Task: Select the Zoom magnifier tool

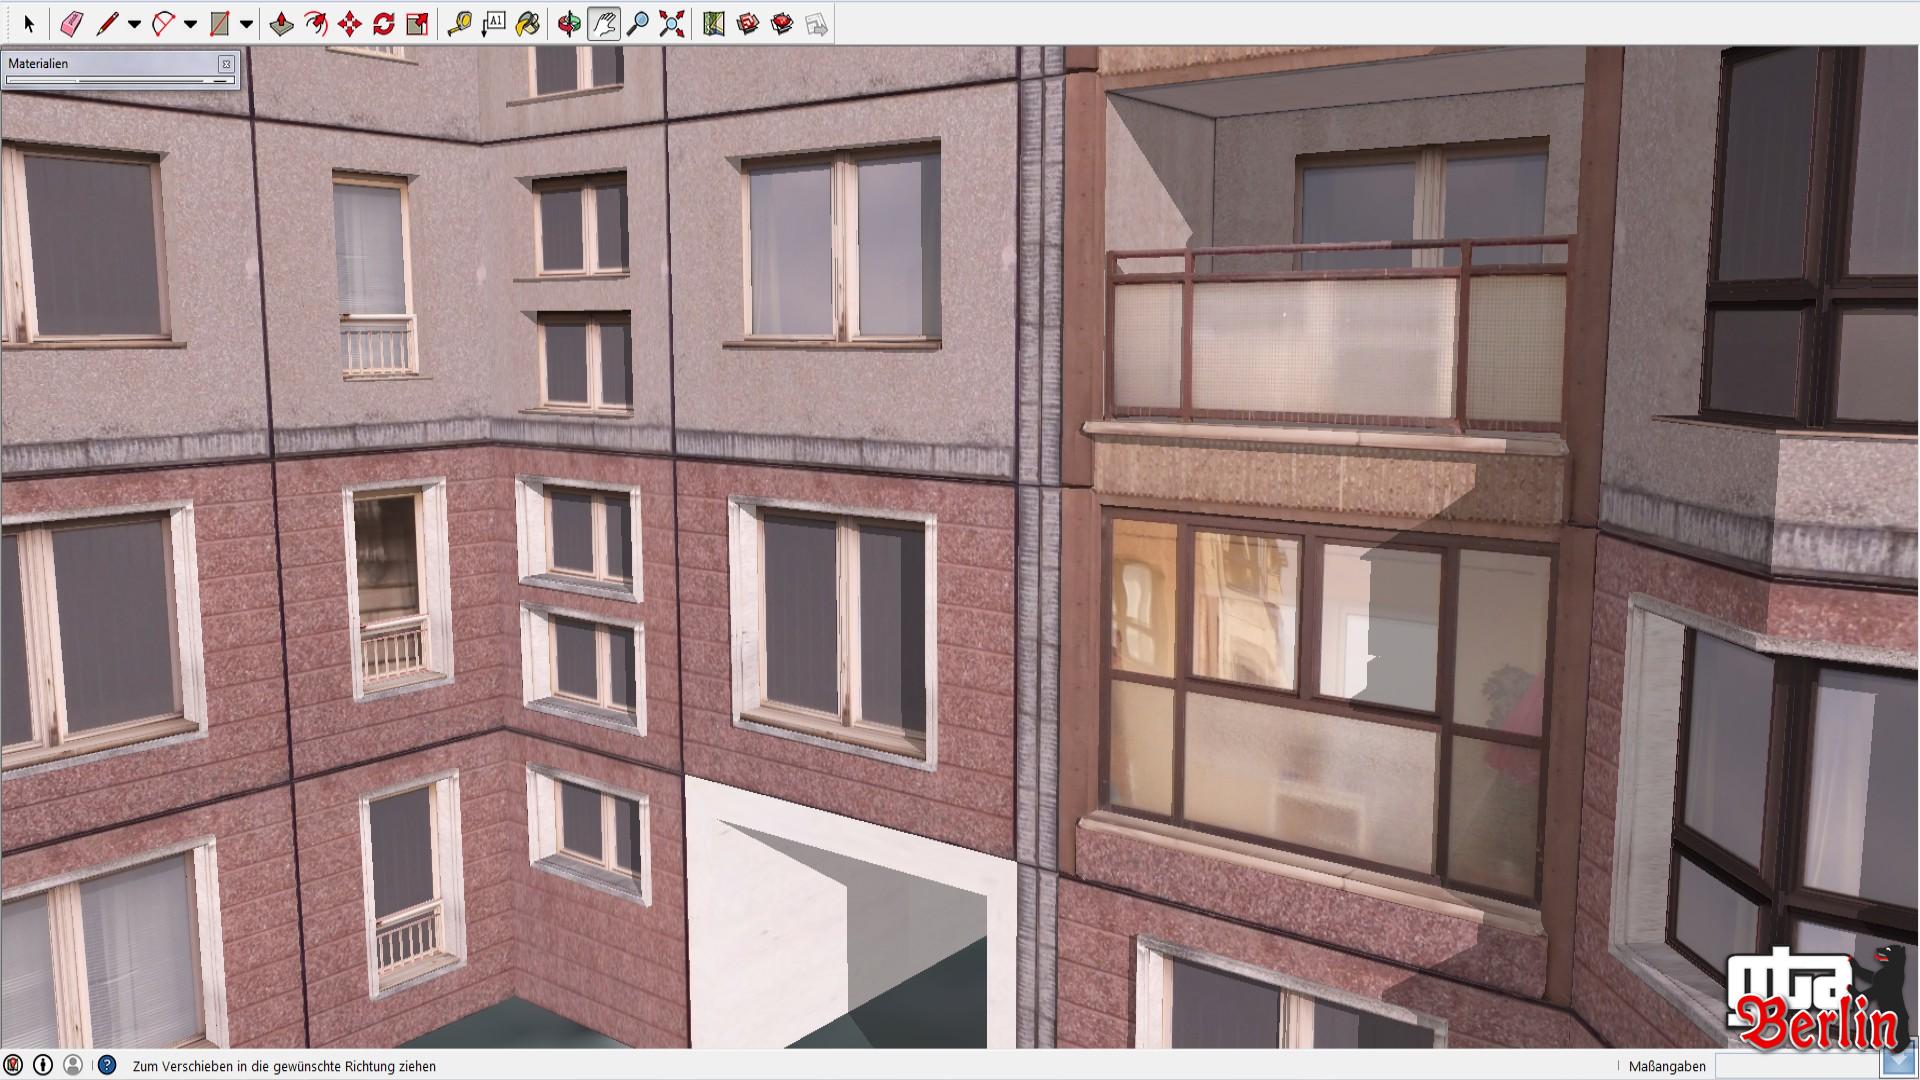Action: pyautogui.click(x=638, y=24)
